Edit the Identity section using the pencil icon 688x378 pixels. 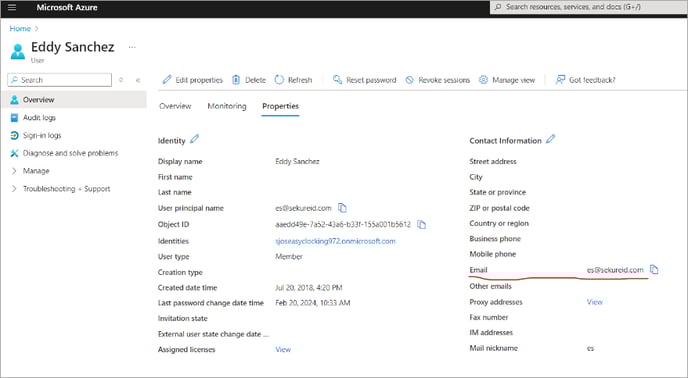[194, 139]
